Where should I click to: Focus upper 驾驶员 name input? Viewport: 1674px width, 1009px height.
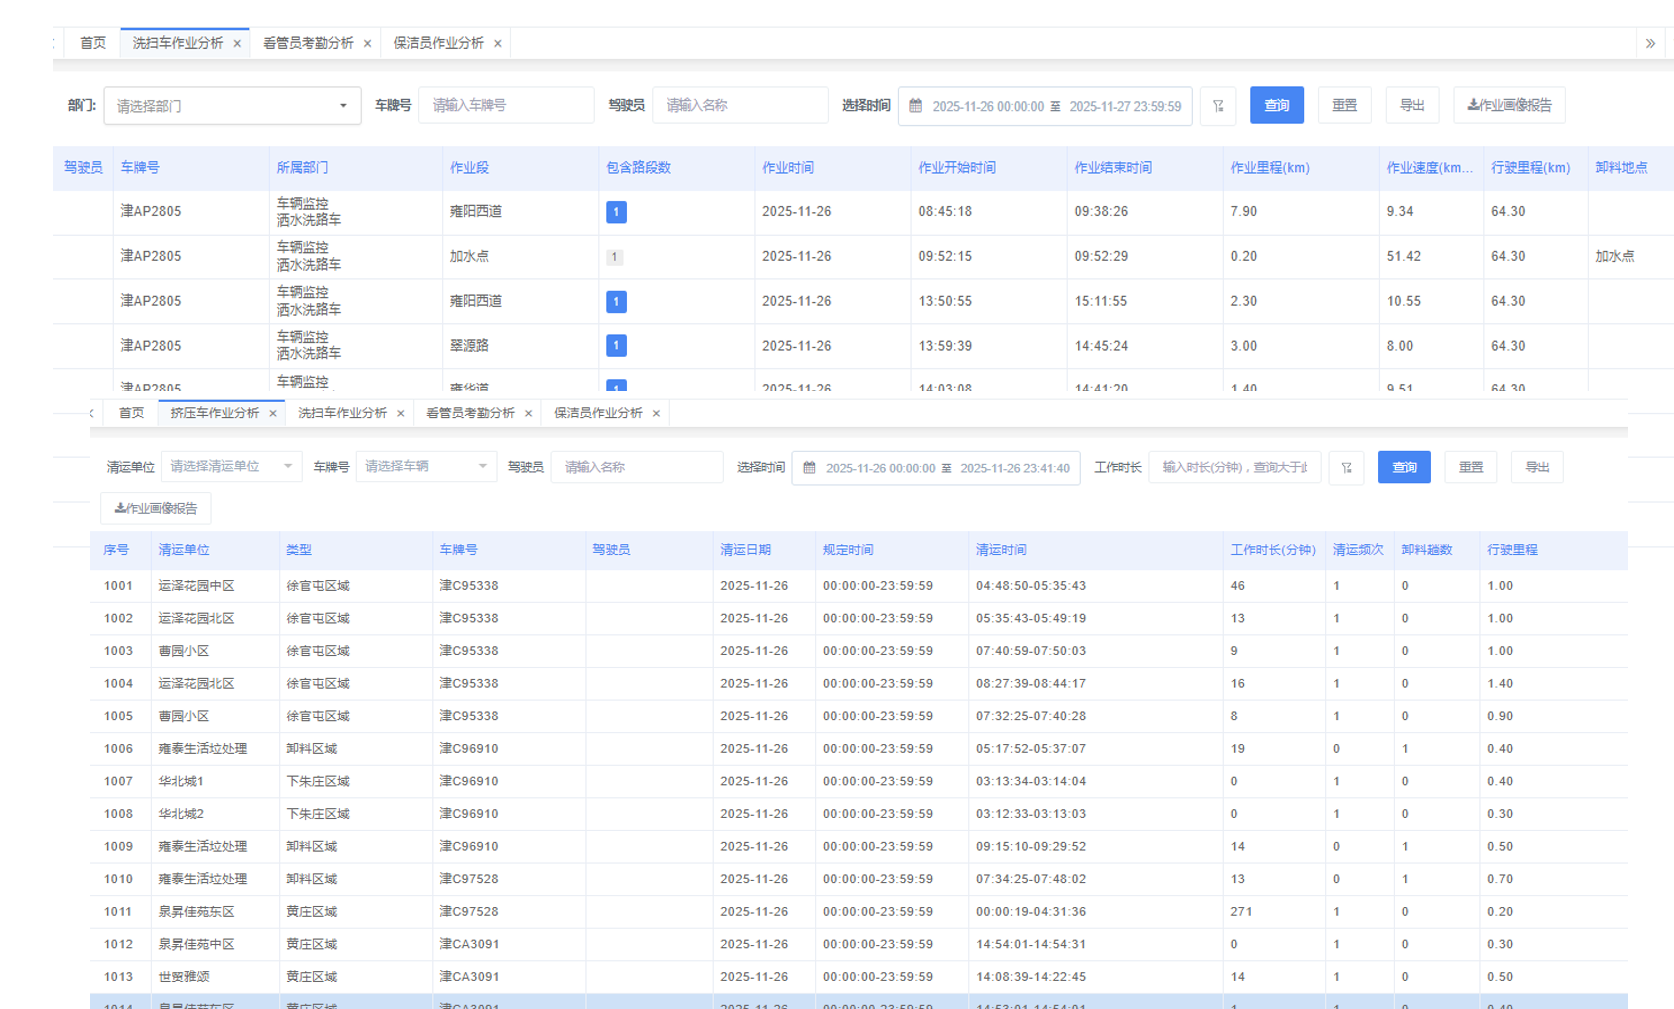click(x=740, y=106)
